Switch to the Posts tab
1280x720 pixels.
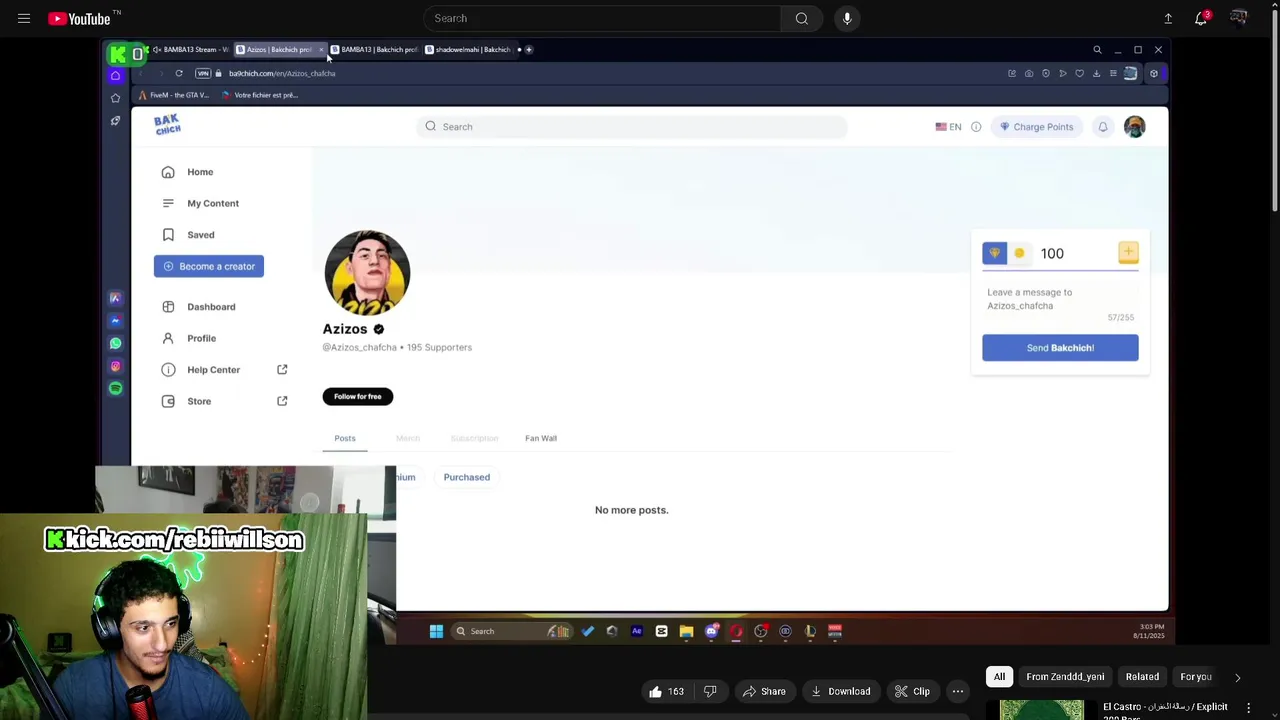pyautogui.click(x=345, y=438)
